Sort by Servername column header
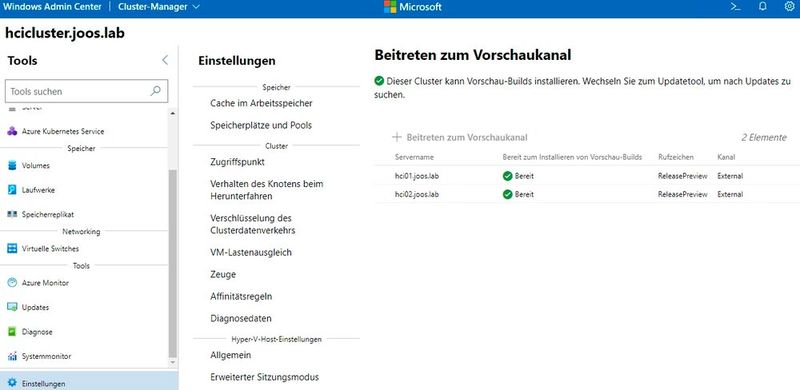The height and width of the screenshot is (390, 800). [414, 157]
